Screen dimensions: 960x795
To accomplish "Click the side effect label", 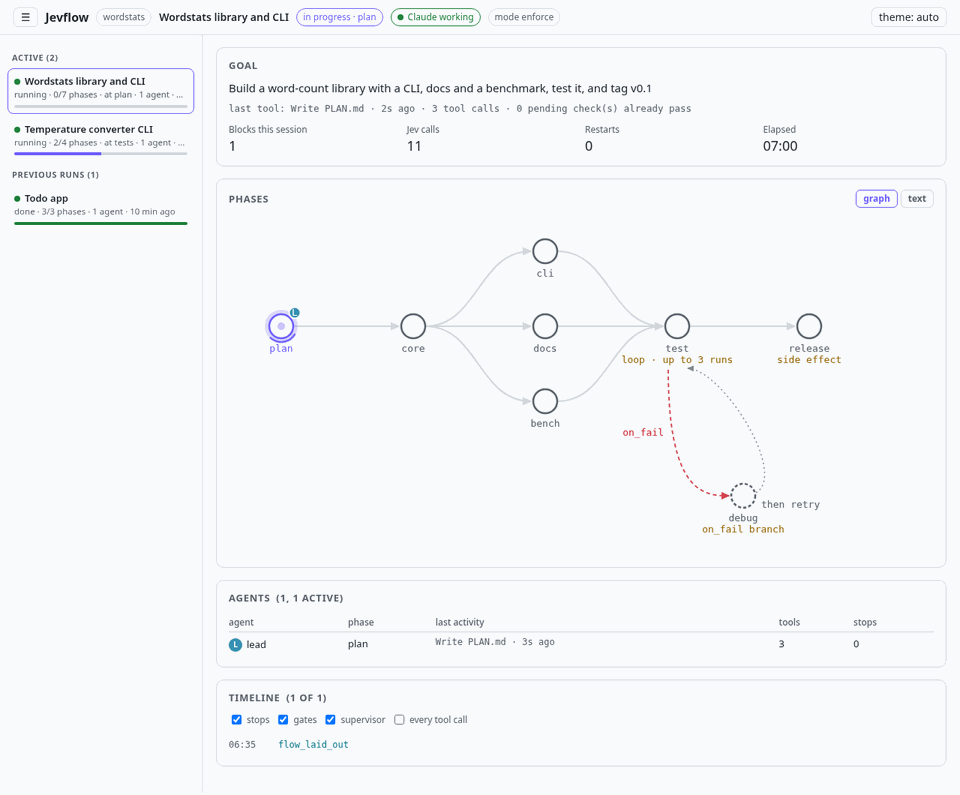I will 809,360.
